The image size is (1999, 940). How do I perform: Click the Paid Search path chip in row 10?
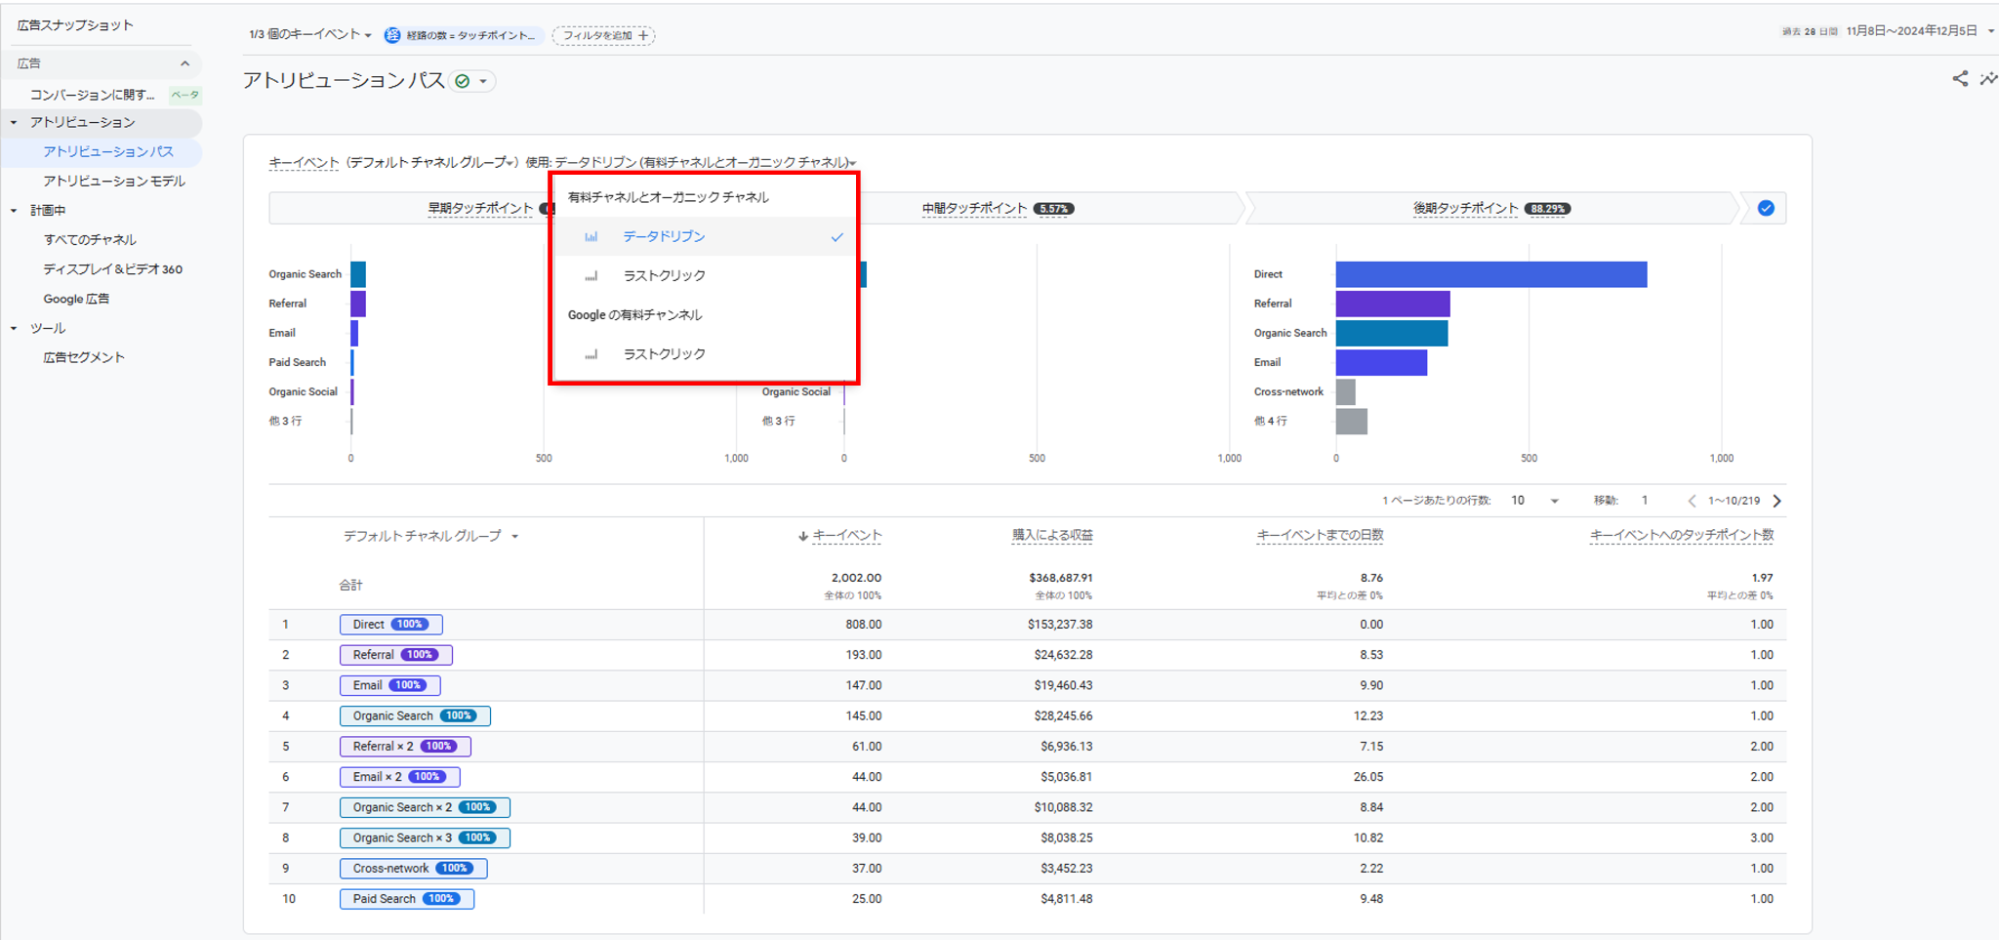click(407, 899)
